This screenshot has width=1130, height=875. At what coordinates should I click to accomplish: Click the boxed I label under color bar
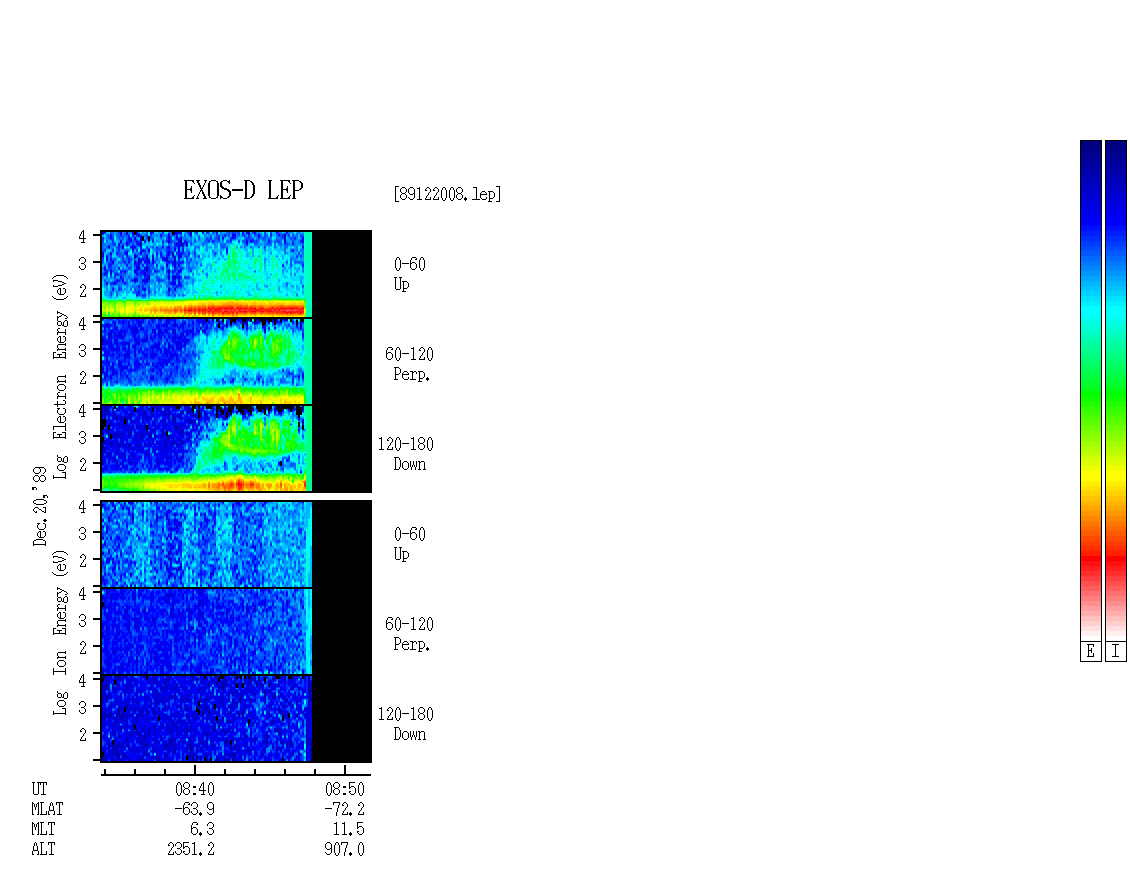tap(1116, 652)
